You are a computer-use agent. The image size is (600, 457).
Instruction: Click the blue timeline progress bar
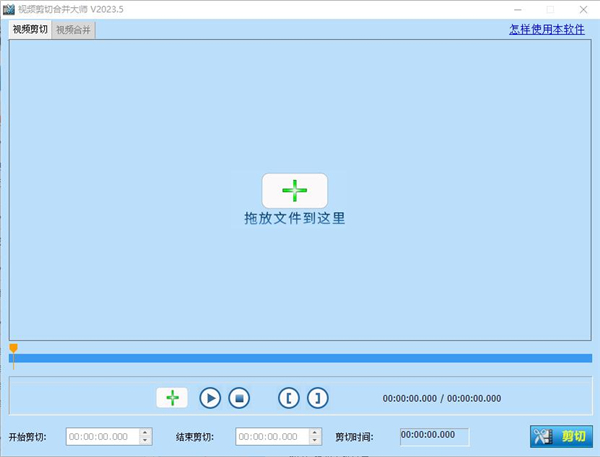[300, 358]
